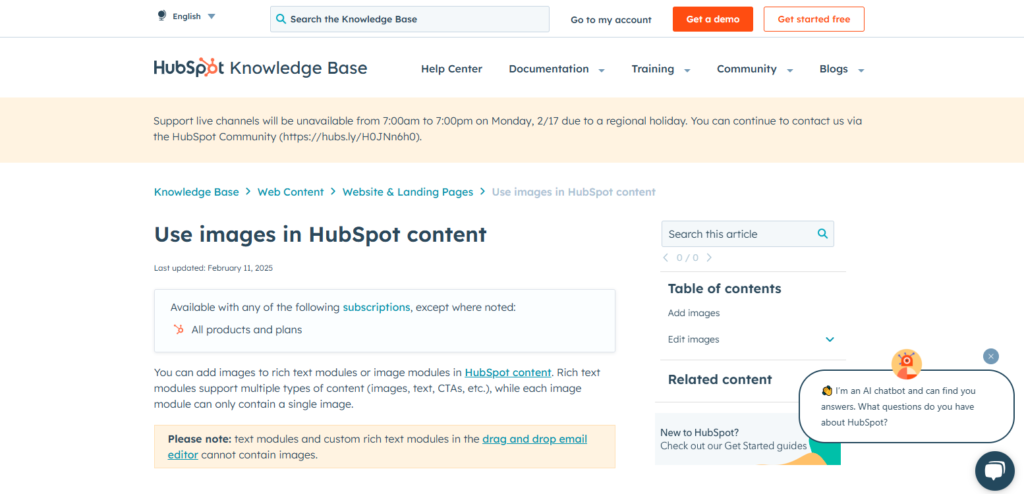
Task: Open the HubSpot content link
Action: point(508,372)
